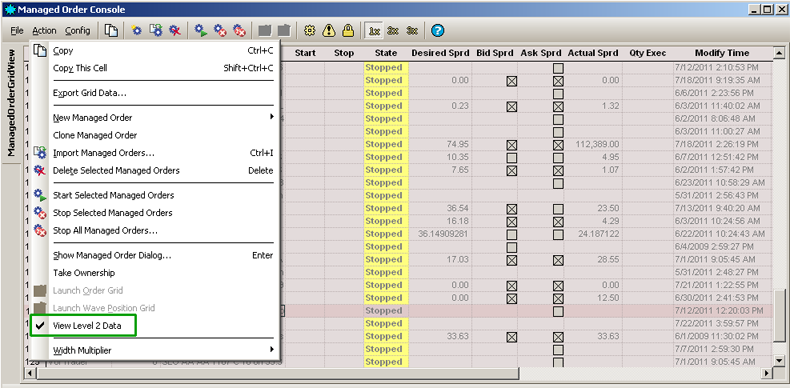Image resolution: width=790 pixels, height=388 pixels.
Task: Open the Config menu
Action: click(78, 31)
